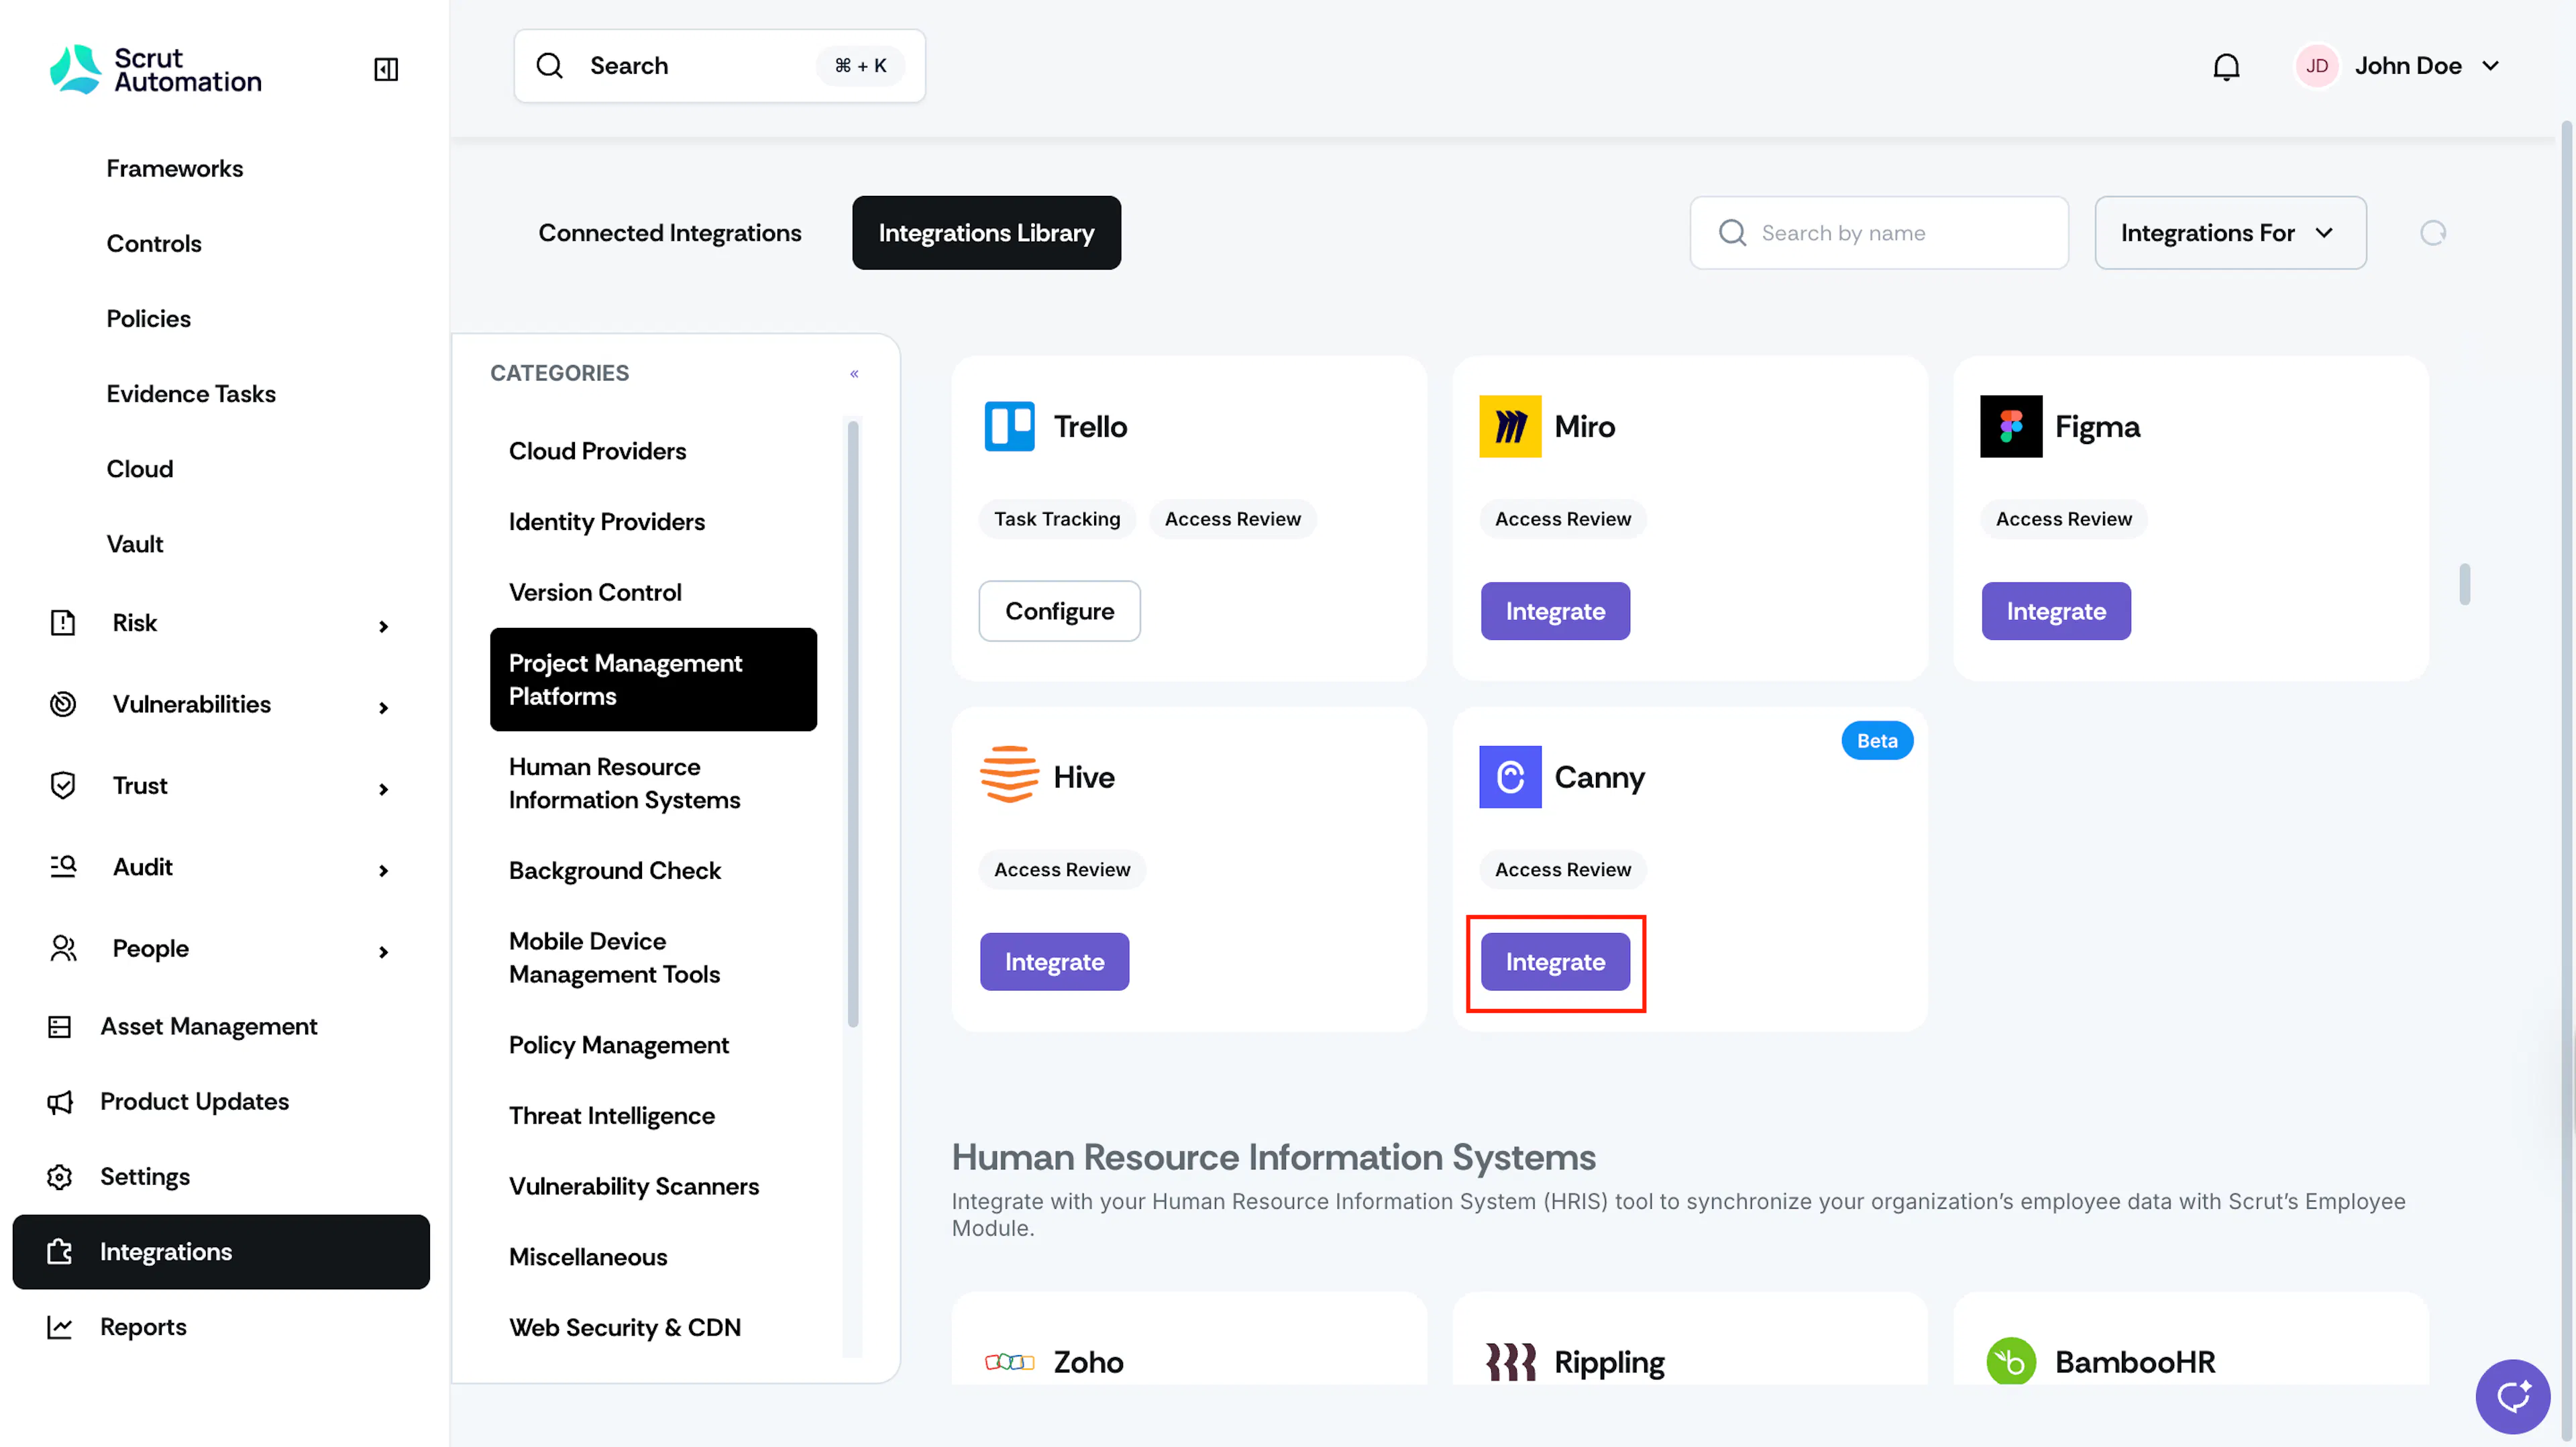Open the John Doe account menu

[x=2398, y=66]
